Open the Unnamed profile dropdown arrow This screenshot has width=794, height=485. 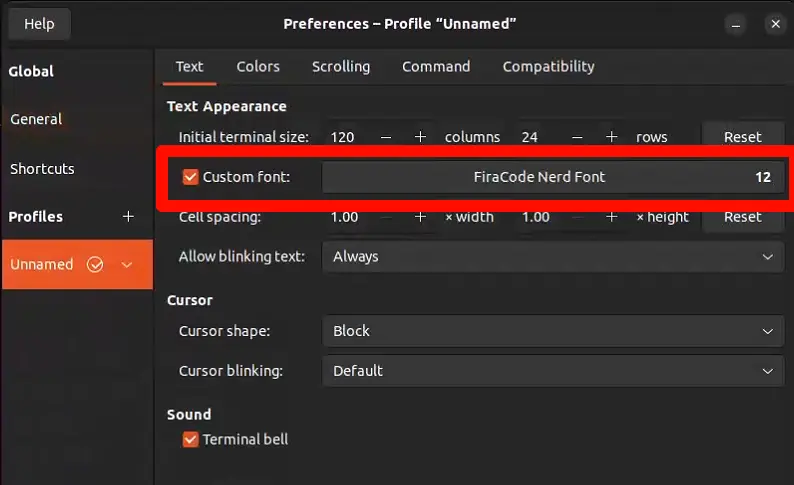pyautogui.click(x=127, y=265)
